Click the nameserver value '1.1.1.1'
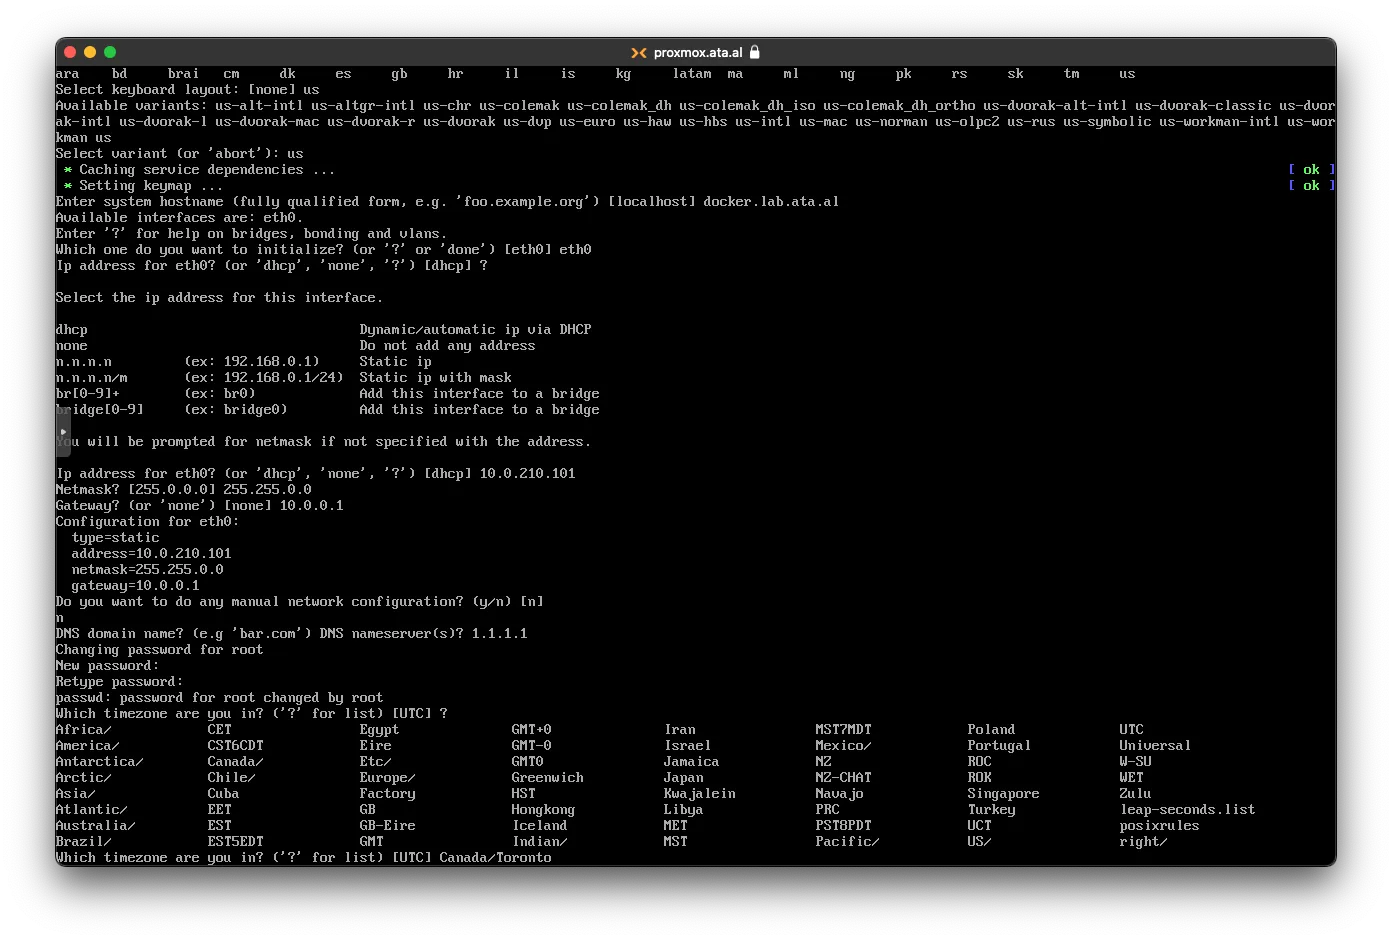 [x=500, y=634]
